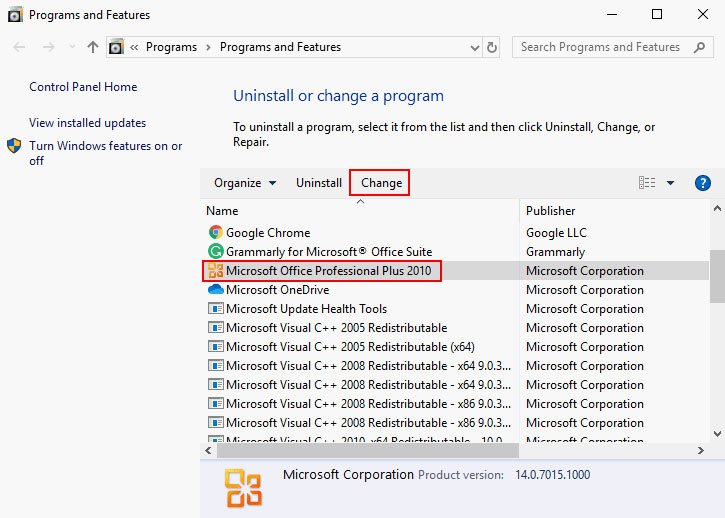Open the view options dropdown arrow
The height and width of the screenshot is (518, 725).
pos(670,183)
